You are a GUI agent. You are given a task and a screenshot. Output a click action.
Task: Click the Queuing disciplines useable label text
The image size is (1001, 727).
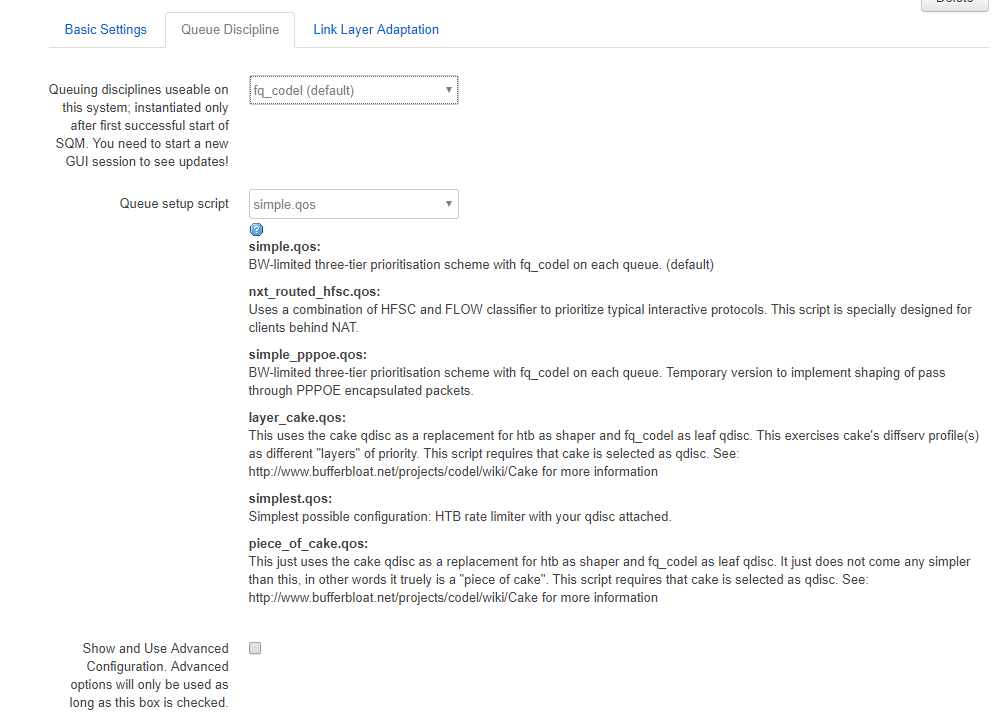coord(139,125)
